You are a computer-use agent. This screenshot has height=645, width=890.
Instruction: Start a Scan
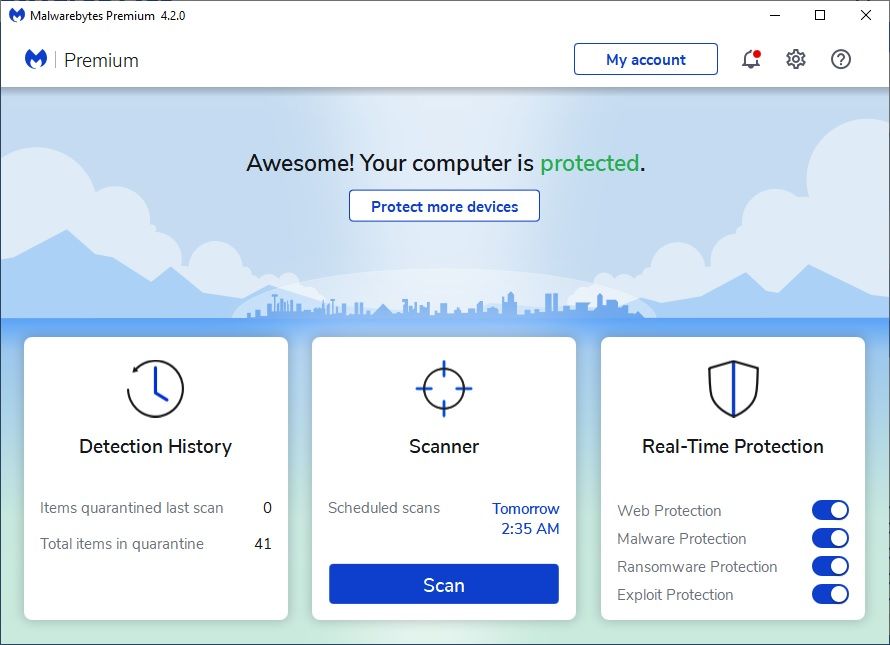pos(443,584)
